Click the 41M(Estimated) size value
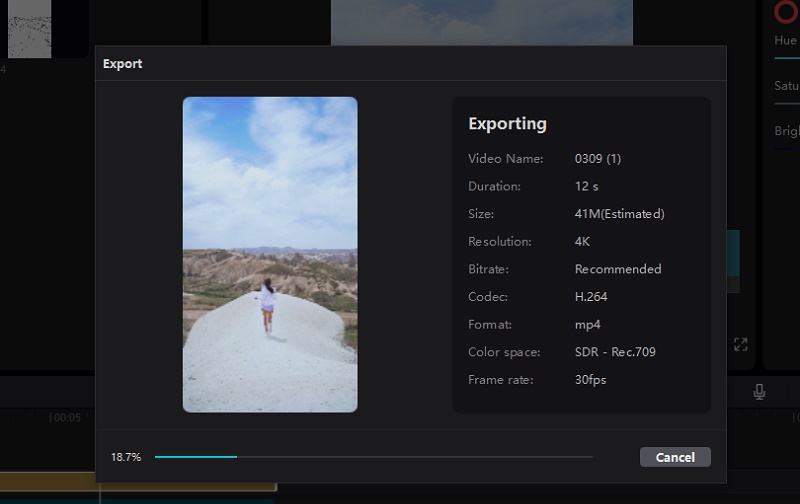The image size is (800, 504). [x=619, y=214]
